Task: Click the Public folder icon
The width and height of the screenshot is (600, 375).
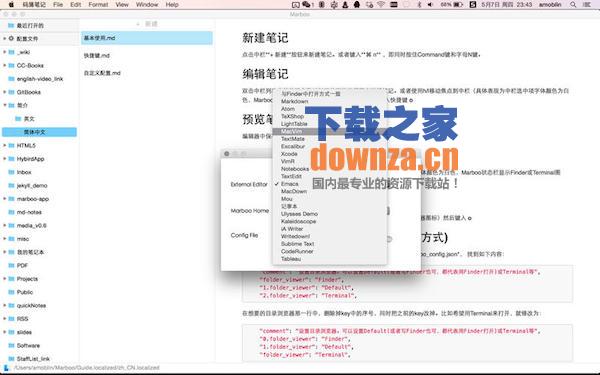Action: point(11,292)
